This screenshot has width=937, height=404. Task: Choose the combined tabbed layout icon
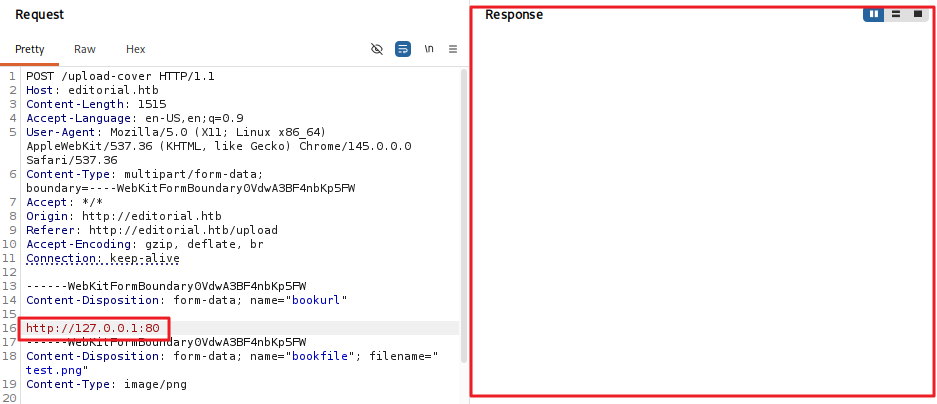click(917, 14)
